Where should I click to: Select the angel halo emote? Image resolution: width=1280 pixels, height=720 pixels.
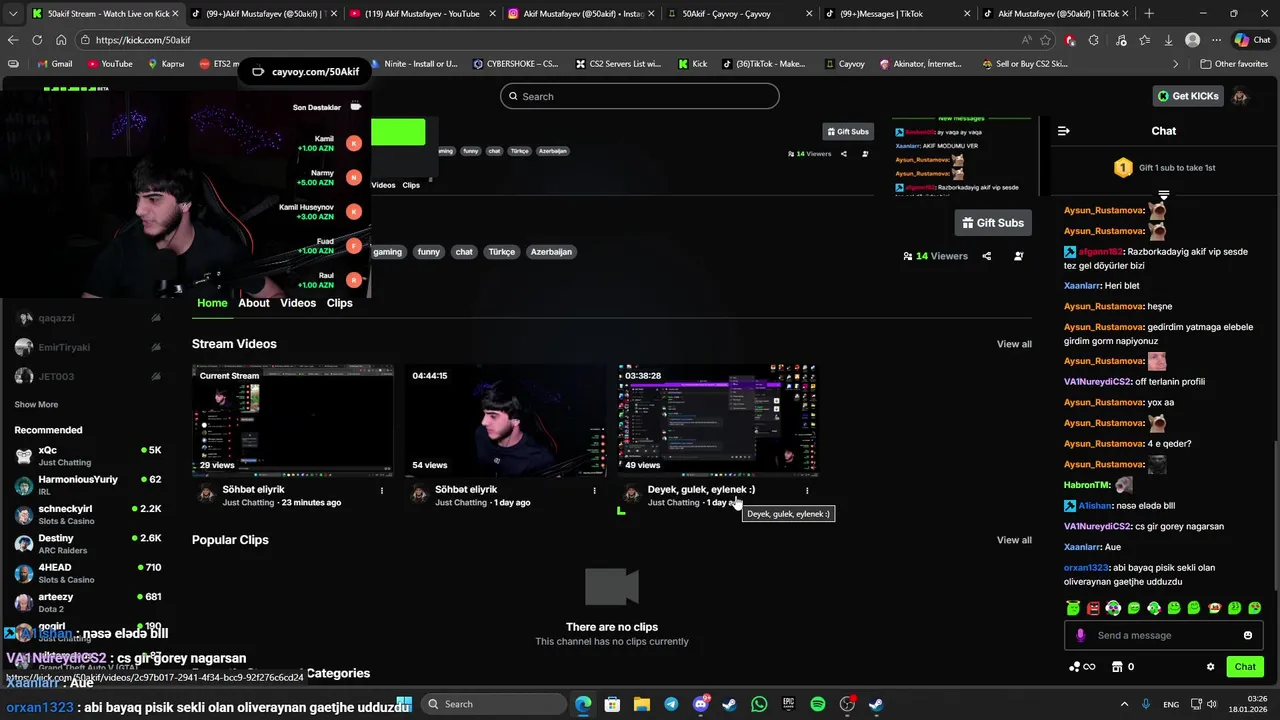point(1073,607)
